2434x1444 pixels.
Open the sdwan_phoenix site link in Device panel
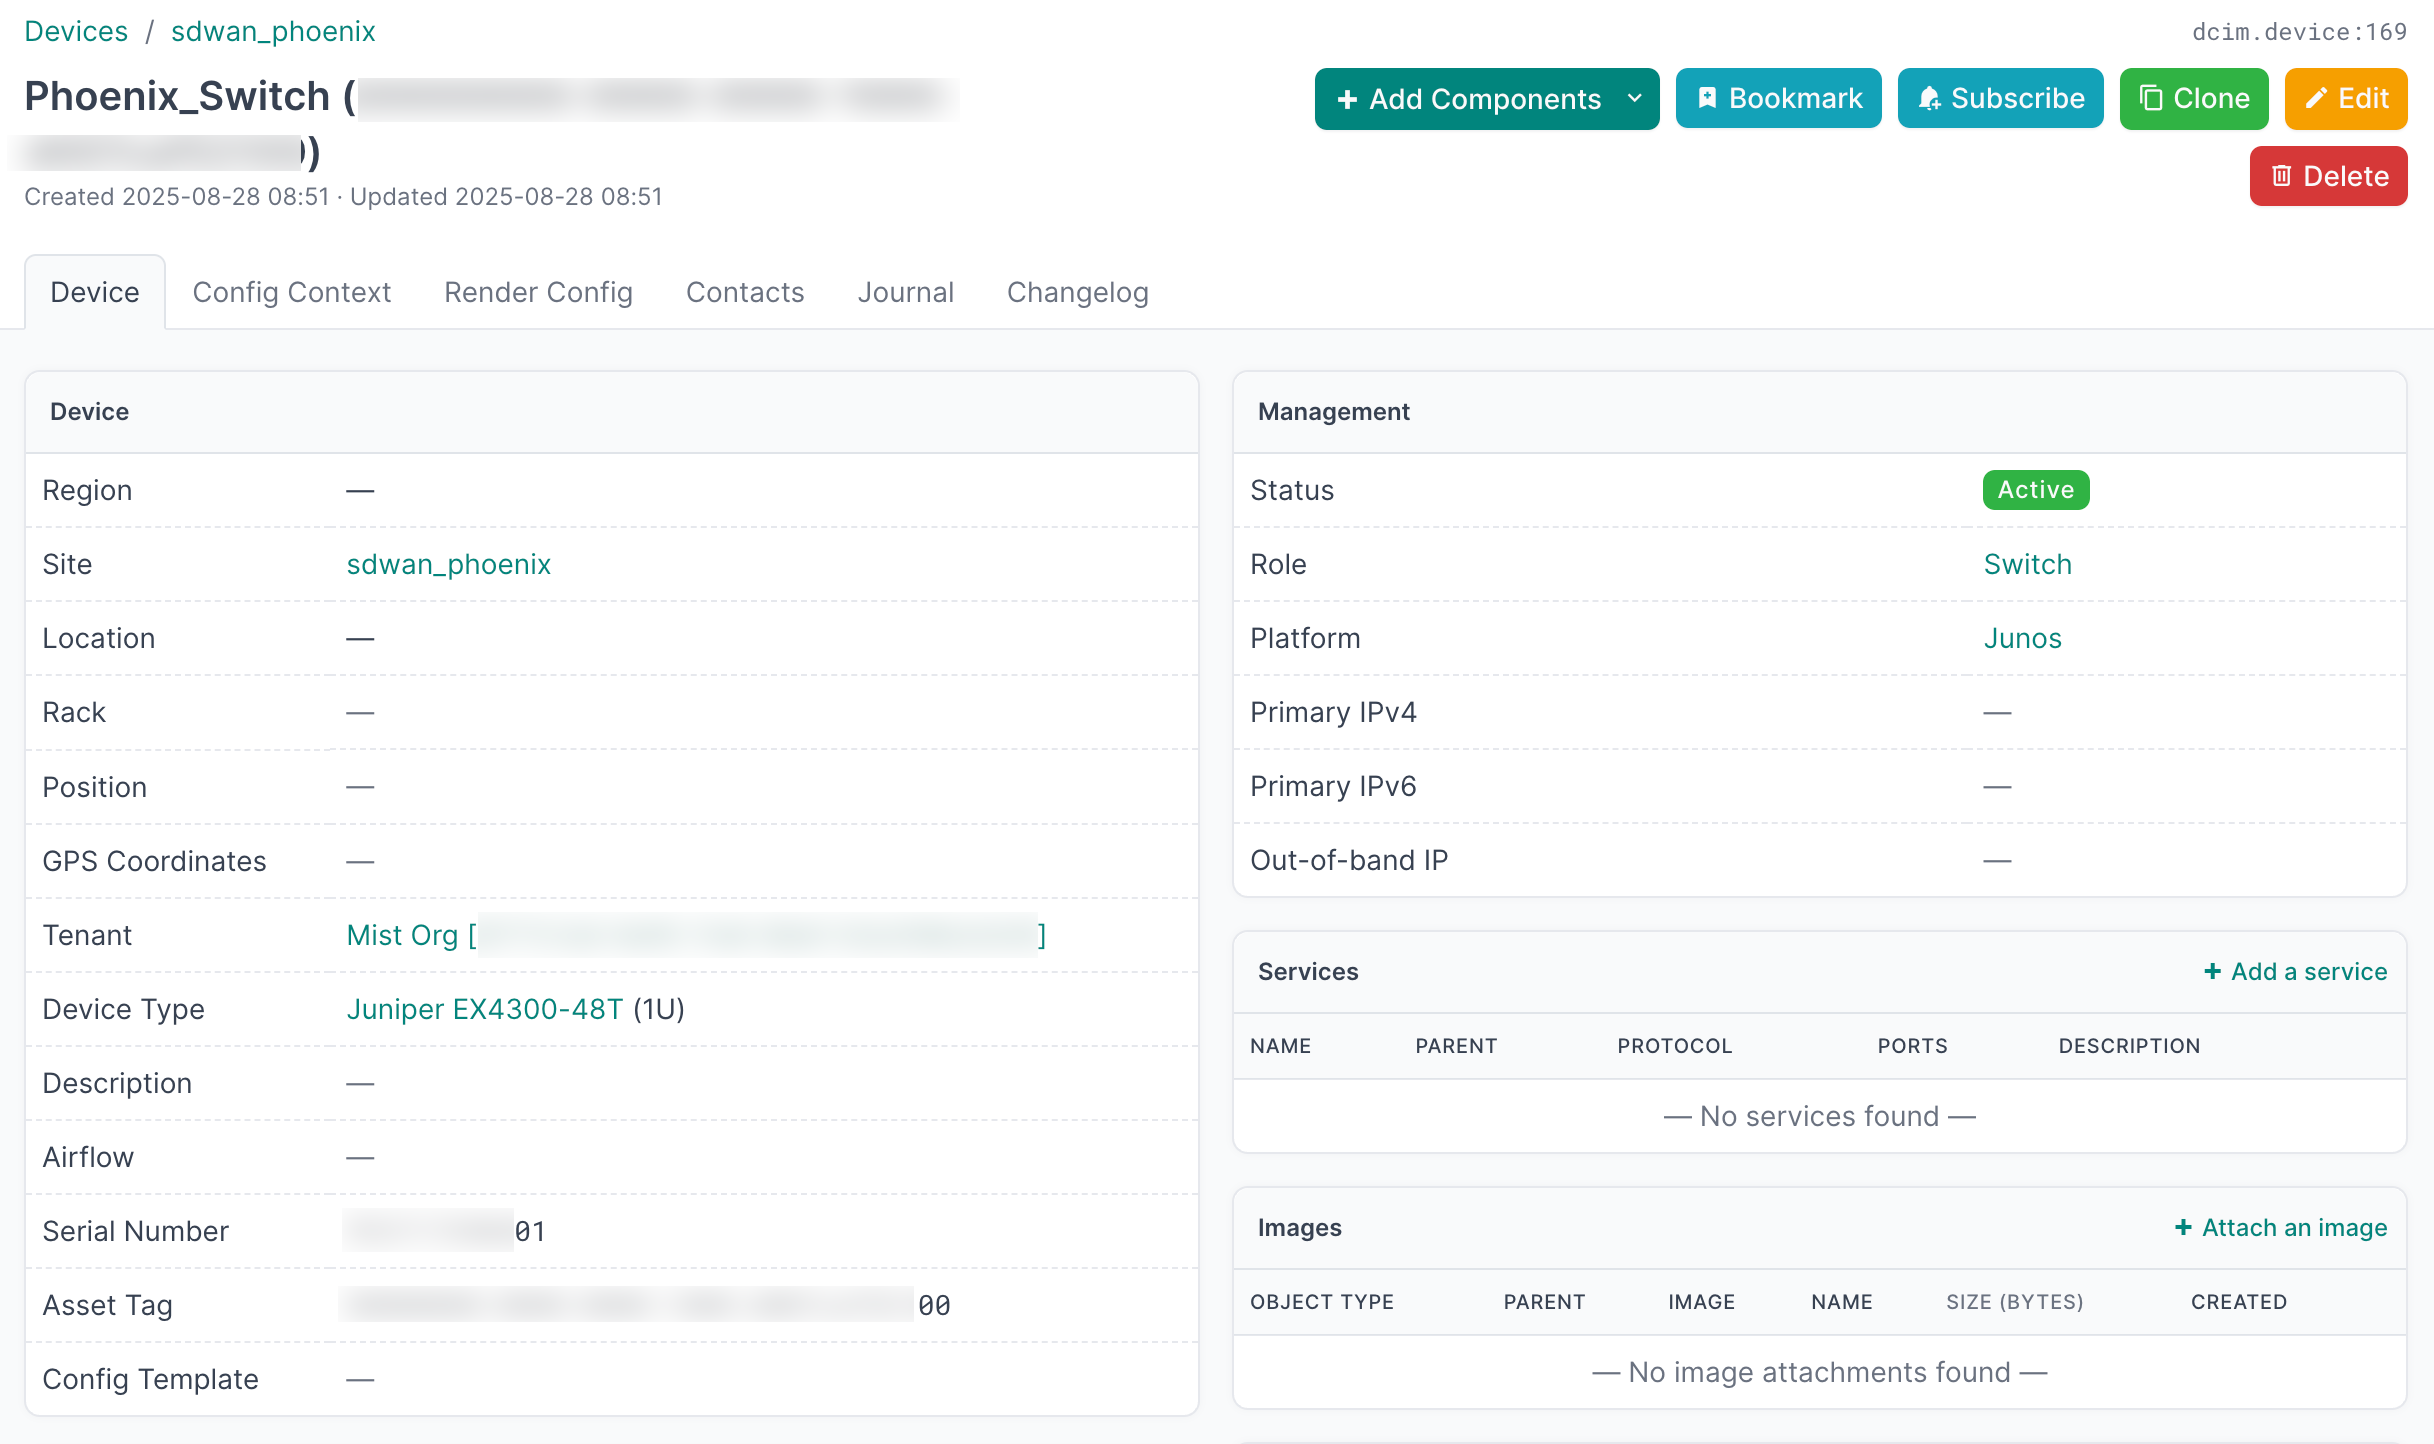pos(448,564)
